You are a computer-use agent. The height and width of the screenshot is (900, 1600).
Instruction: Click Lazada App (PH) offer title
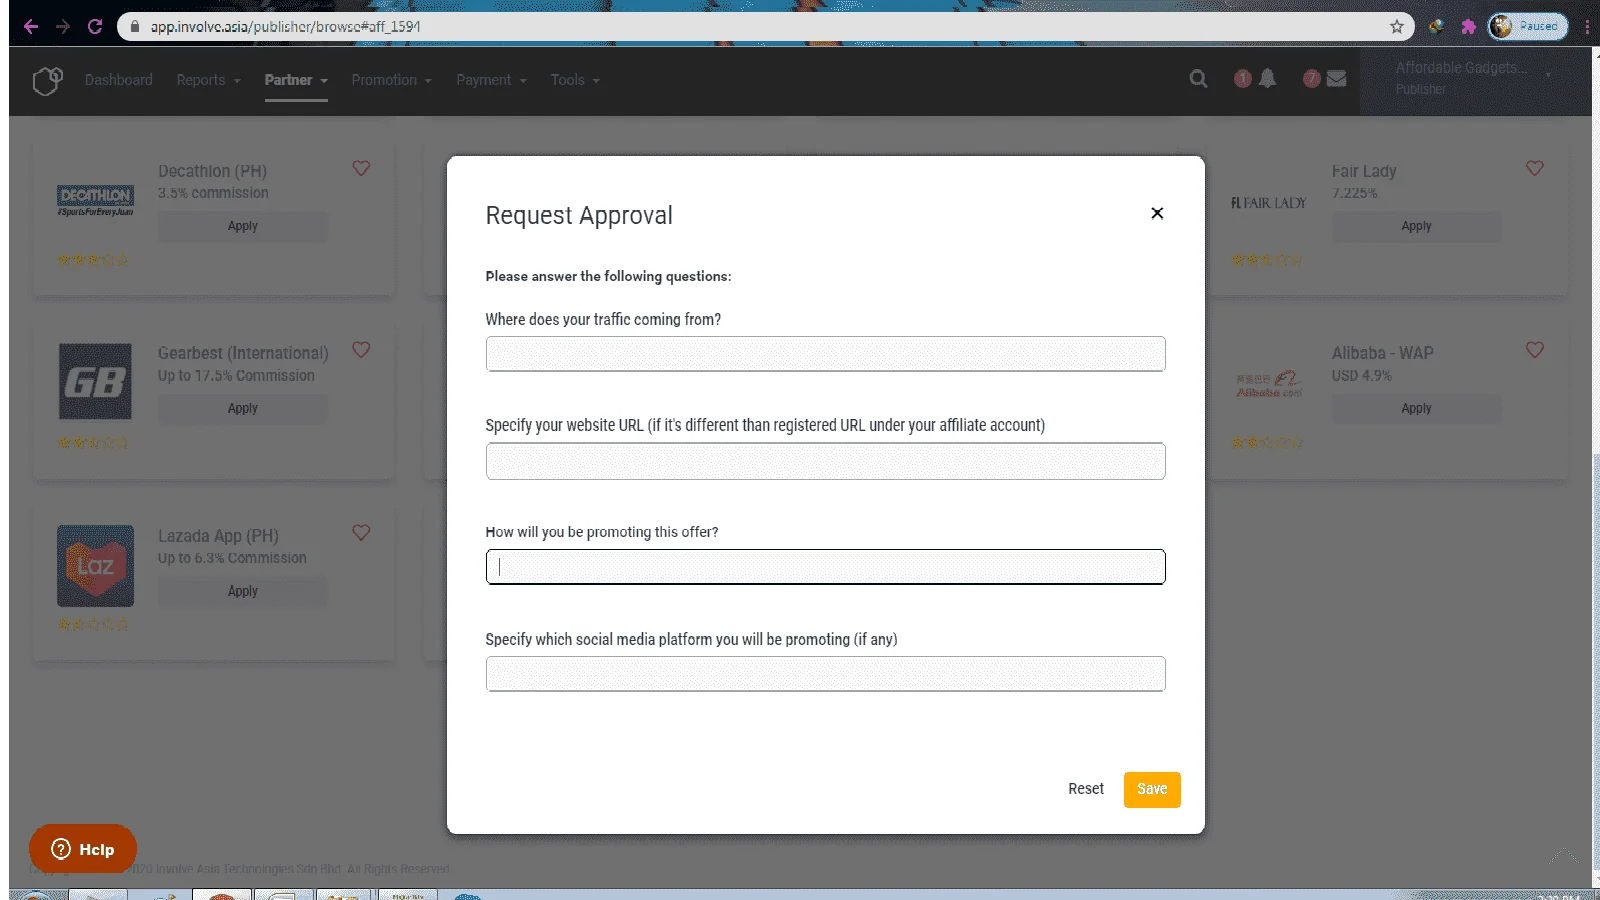click(218, 536)
